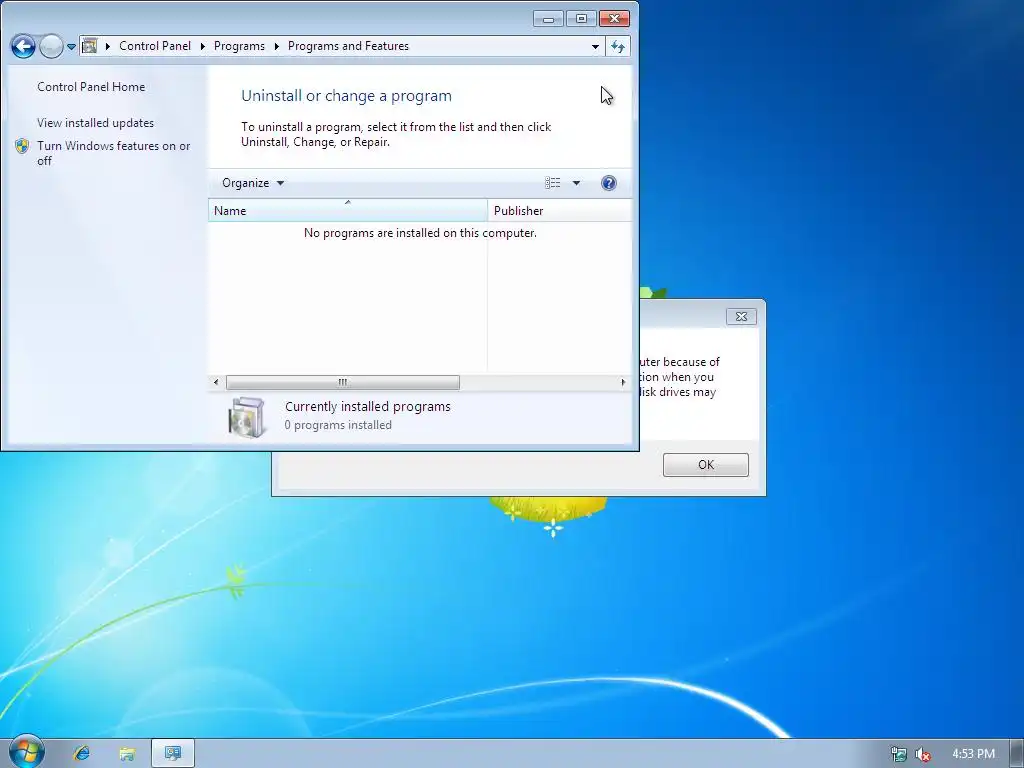Click the scroll left arrow

(x=216, y=382)
